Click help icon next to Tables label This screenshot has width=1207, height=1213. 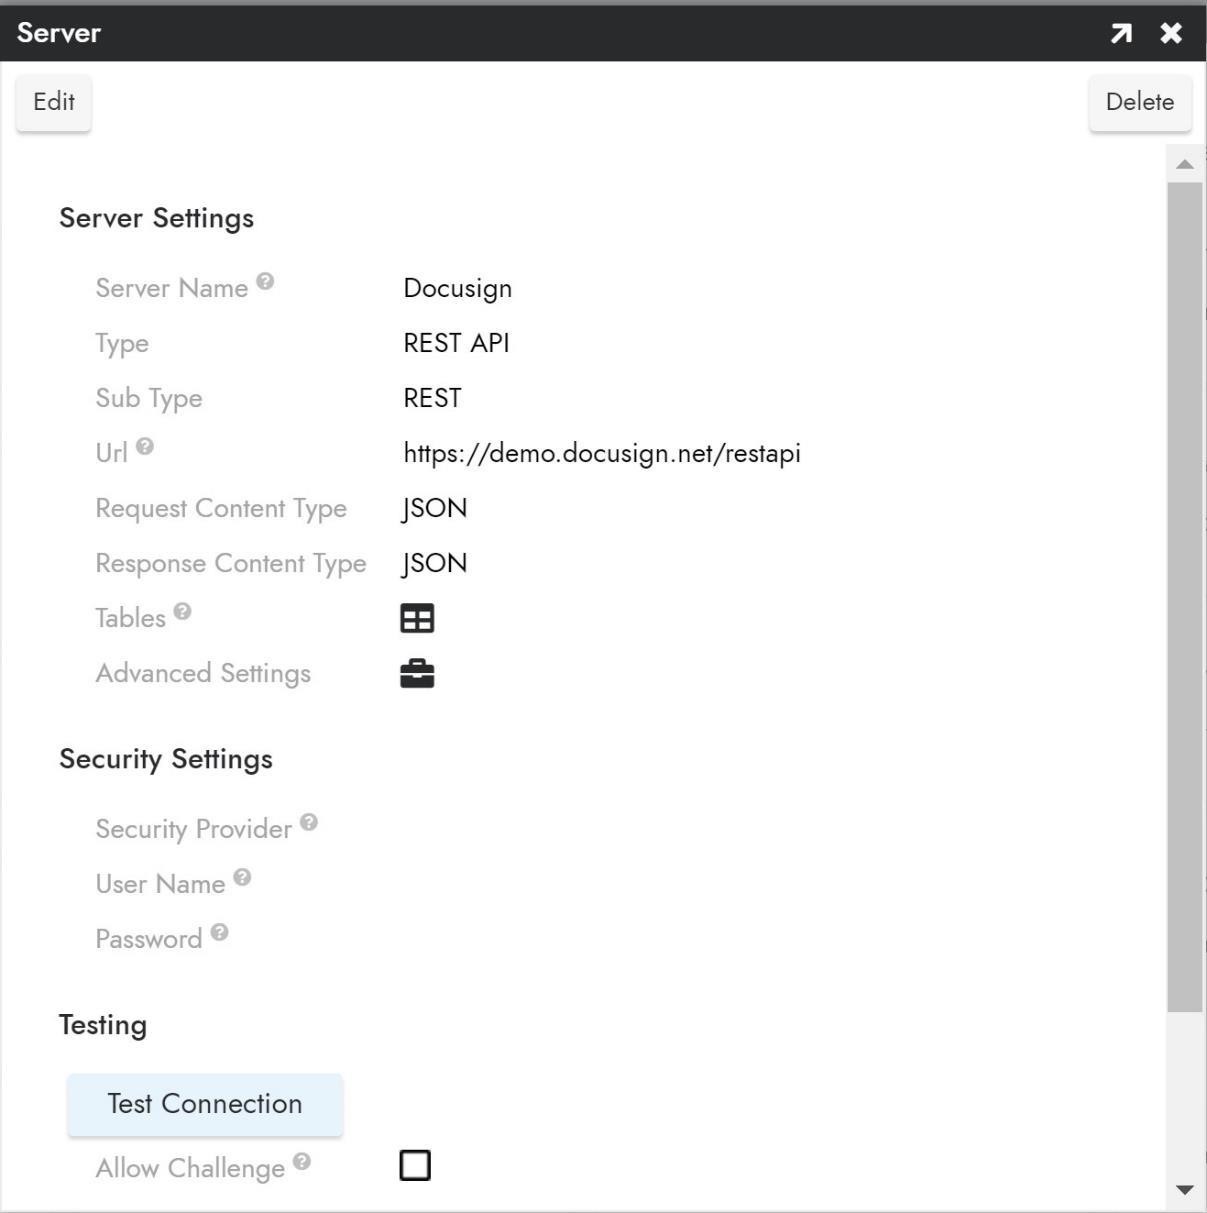click(x=182, y=611)
